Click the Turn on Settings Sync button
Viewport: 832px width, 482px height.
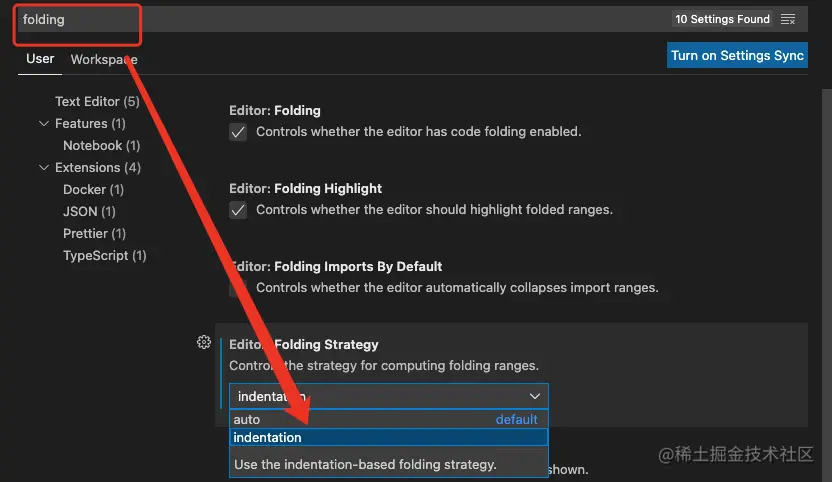[737, 55]
